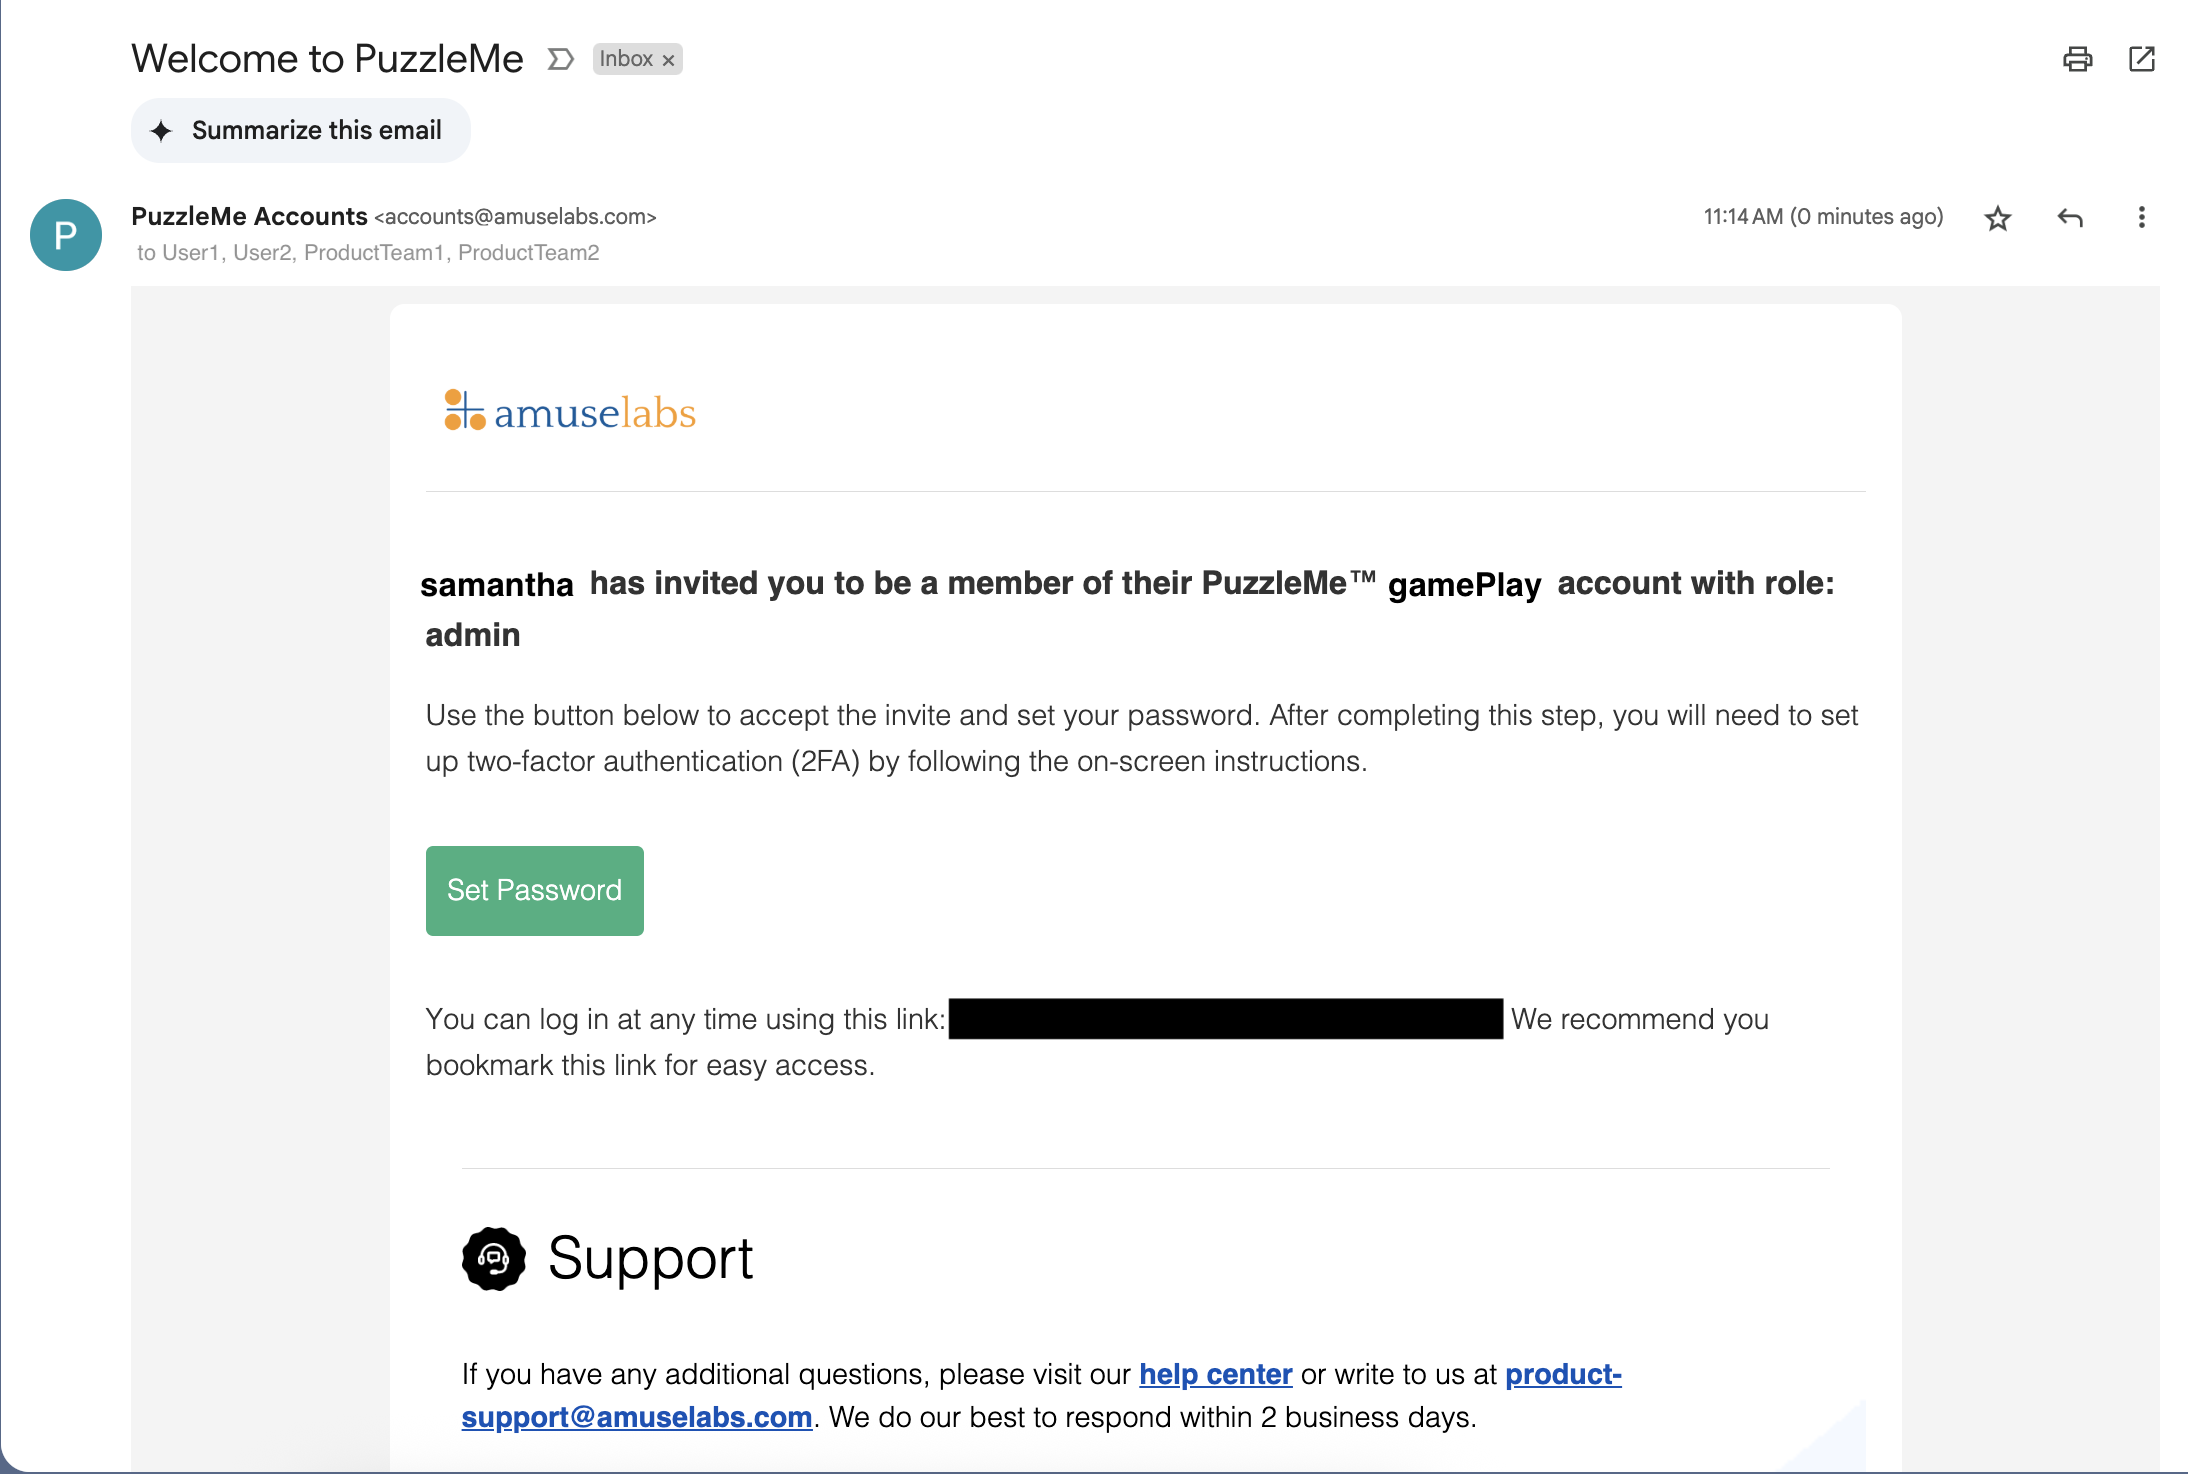This screenshot has height=1474, width=2188.
Task: Click the amuselabs logo
Action: click(570, 411)
